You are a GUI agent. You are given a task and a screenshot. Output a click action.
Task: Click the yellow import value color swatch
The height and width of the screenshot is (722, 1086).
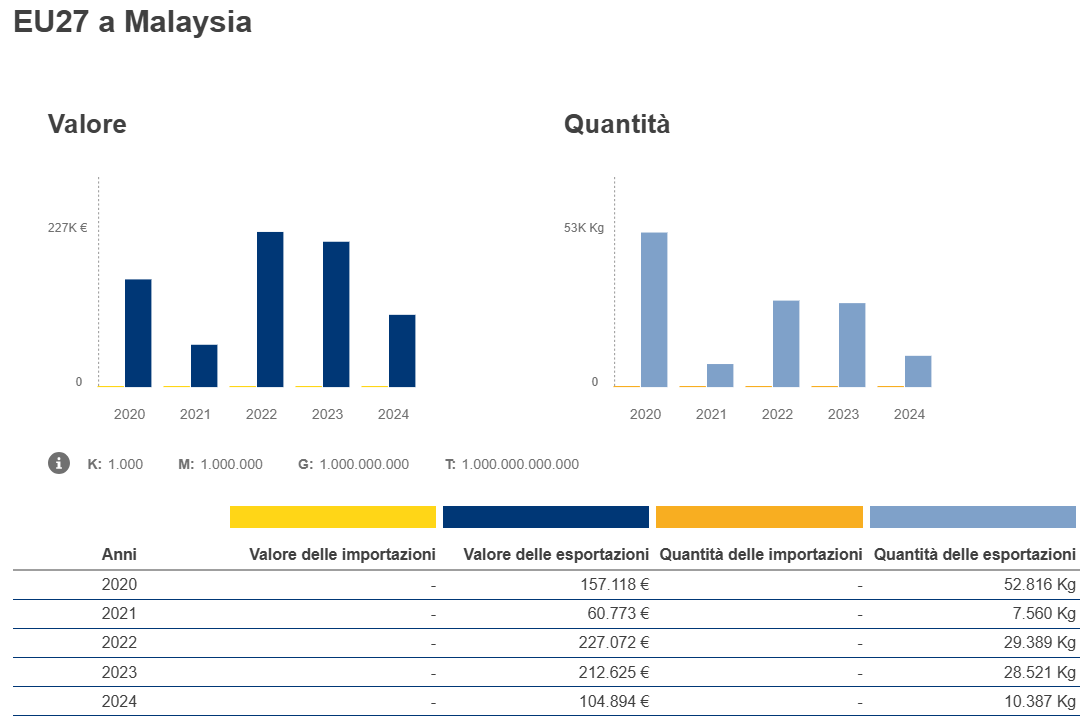click(x=332, y=517)
